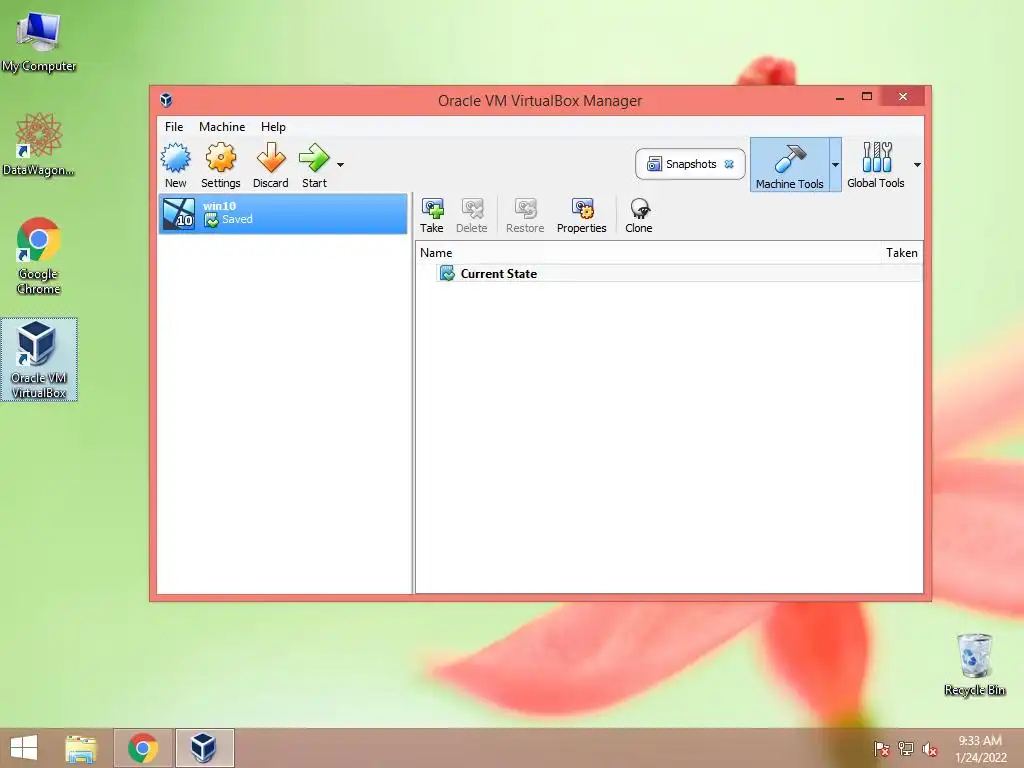The width and height of the screenshot is (1024, 768).
Task: Minimize the VirtualBox Manager window
Action: [840, 97]
